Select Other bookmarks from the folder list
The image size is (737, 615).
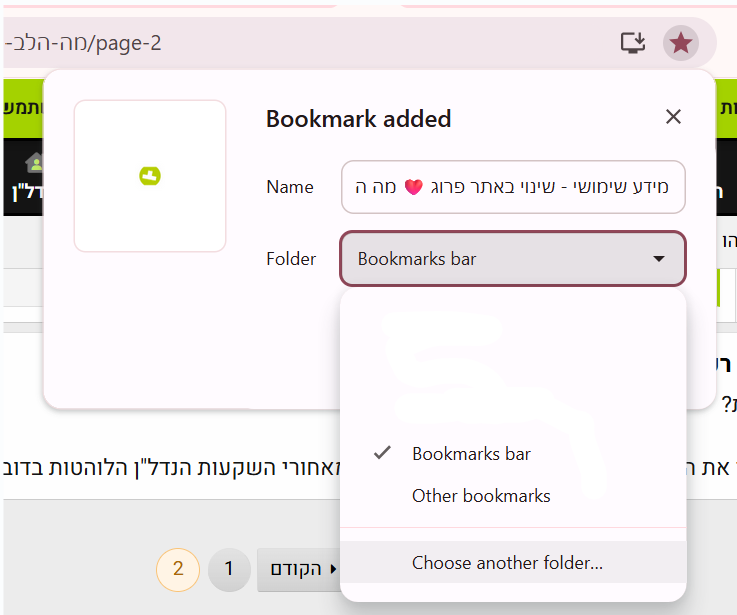[481, 496]
